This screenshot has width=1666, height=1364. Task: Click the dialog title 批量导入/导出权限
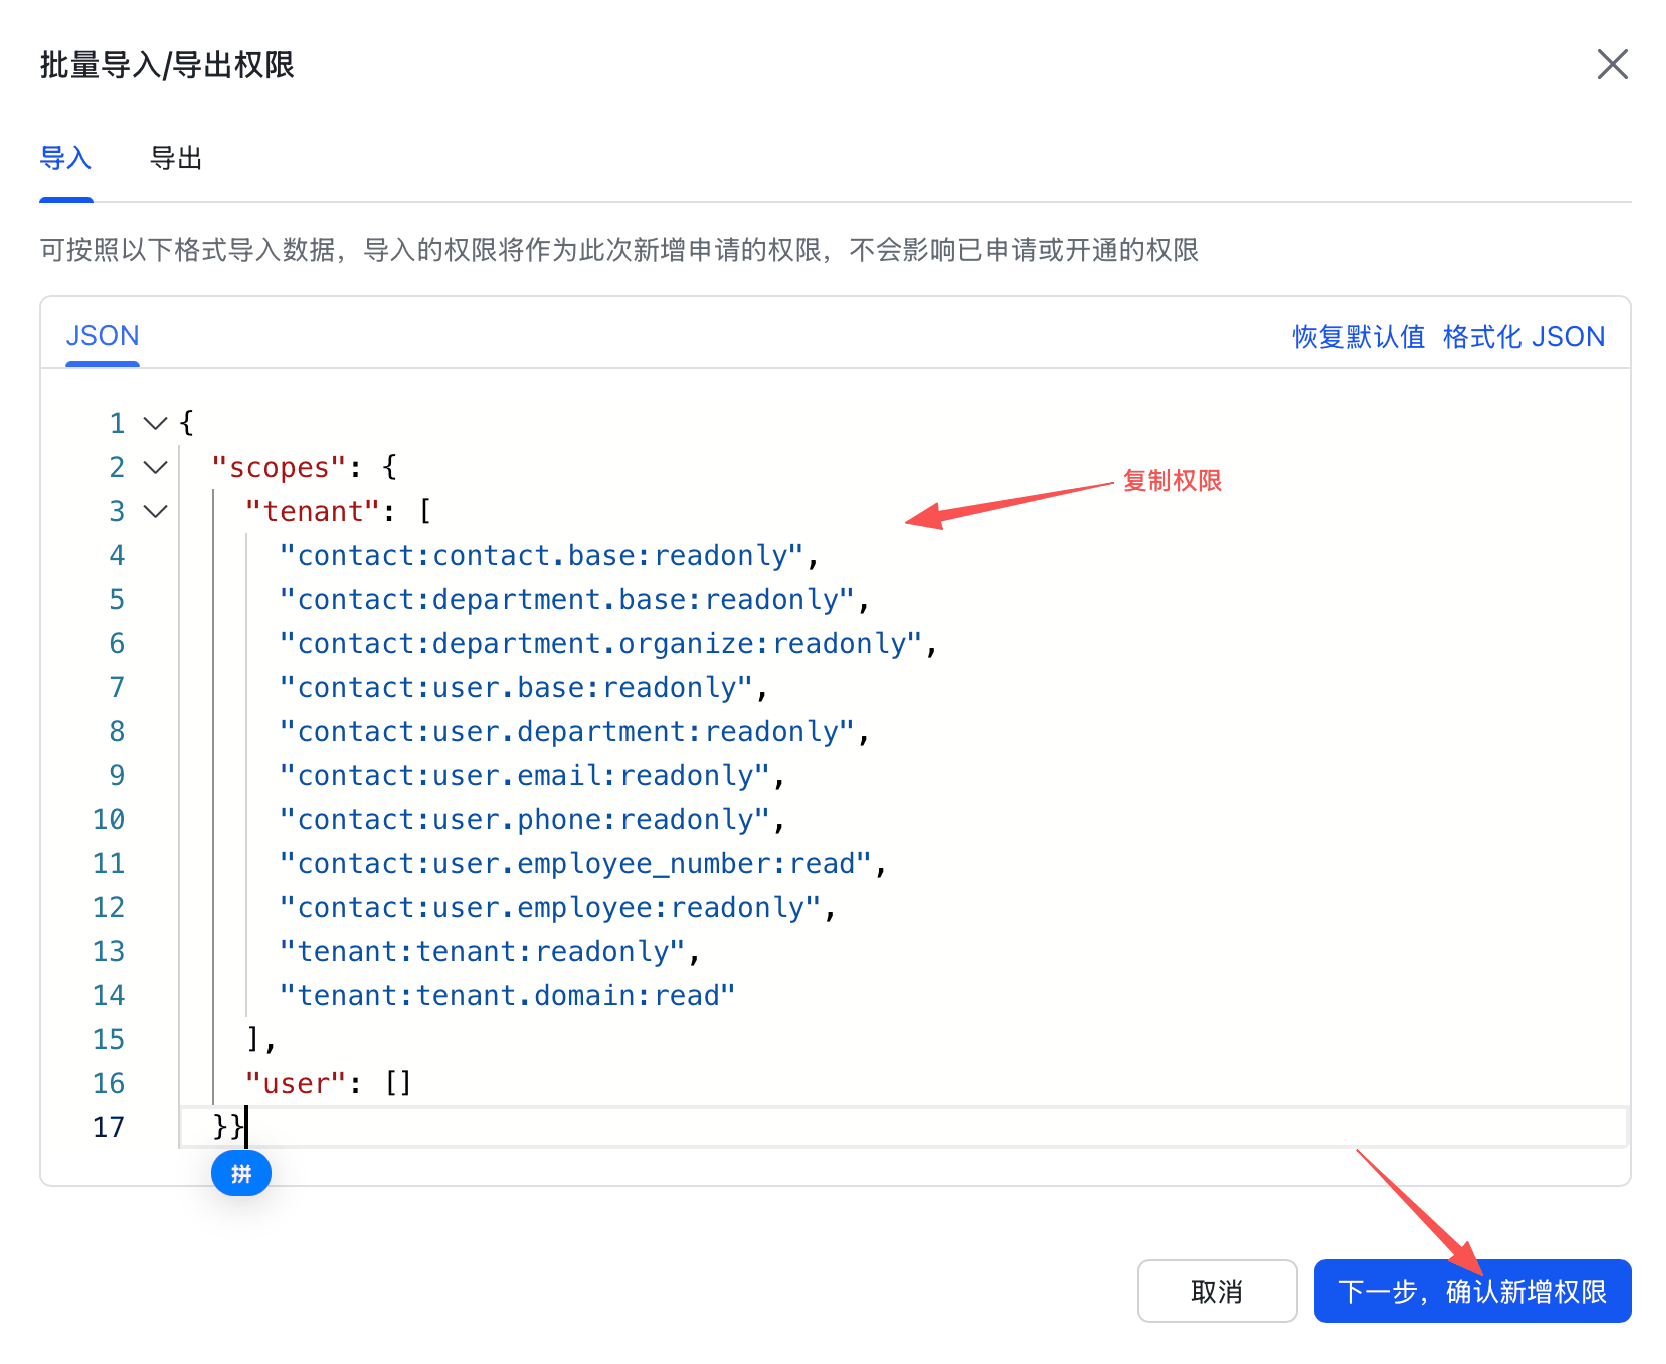click(167, 65)
